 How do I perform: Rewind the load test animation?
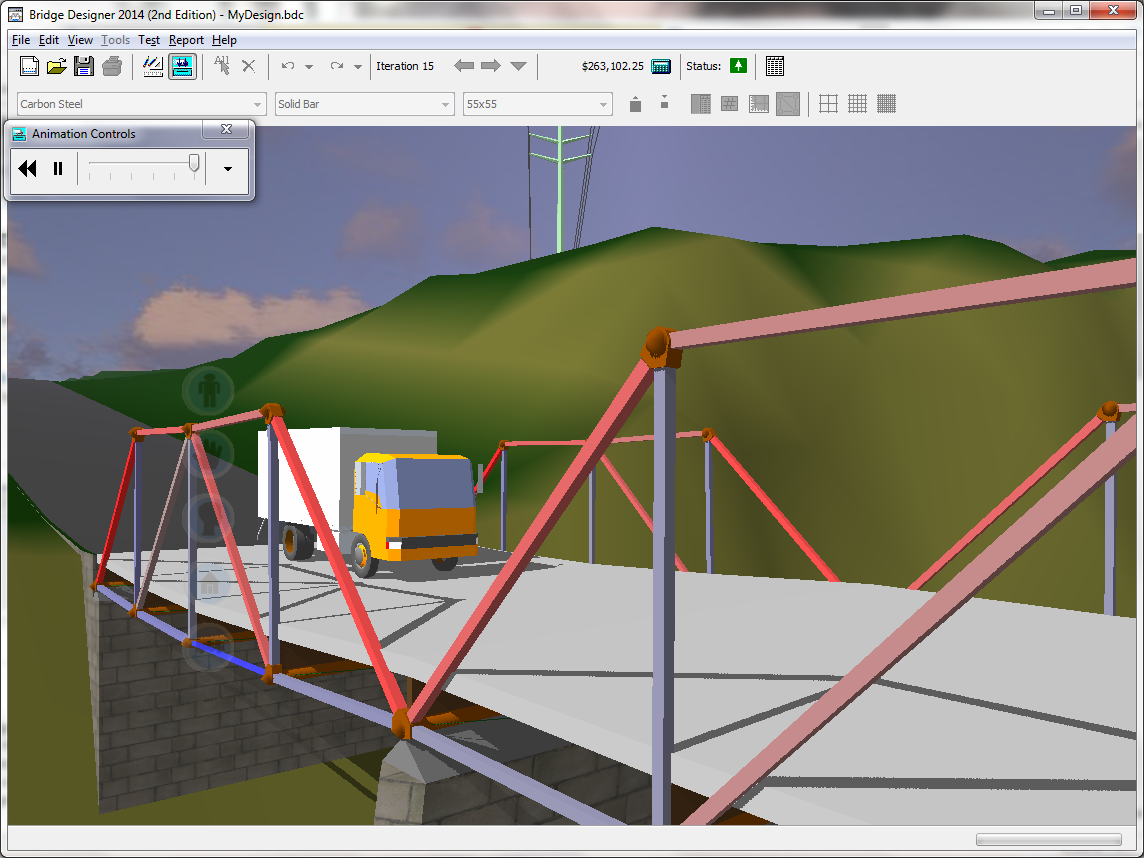(x=28, y=169)
